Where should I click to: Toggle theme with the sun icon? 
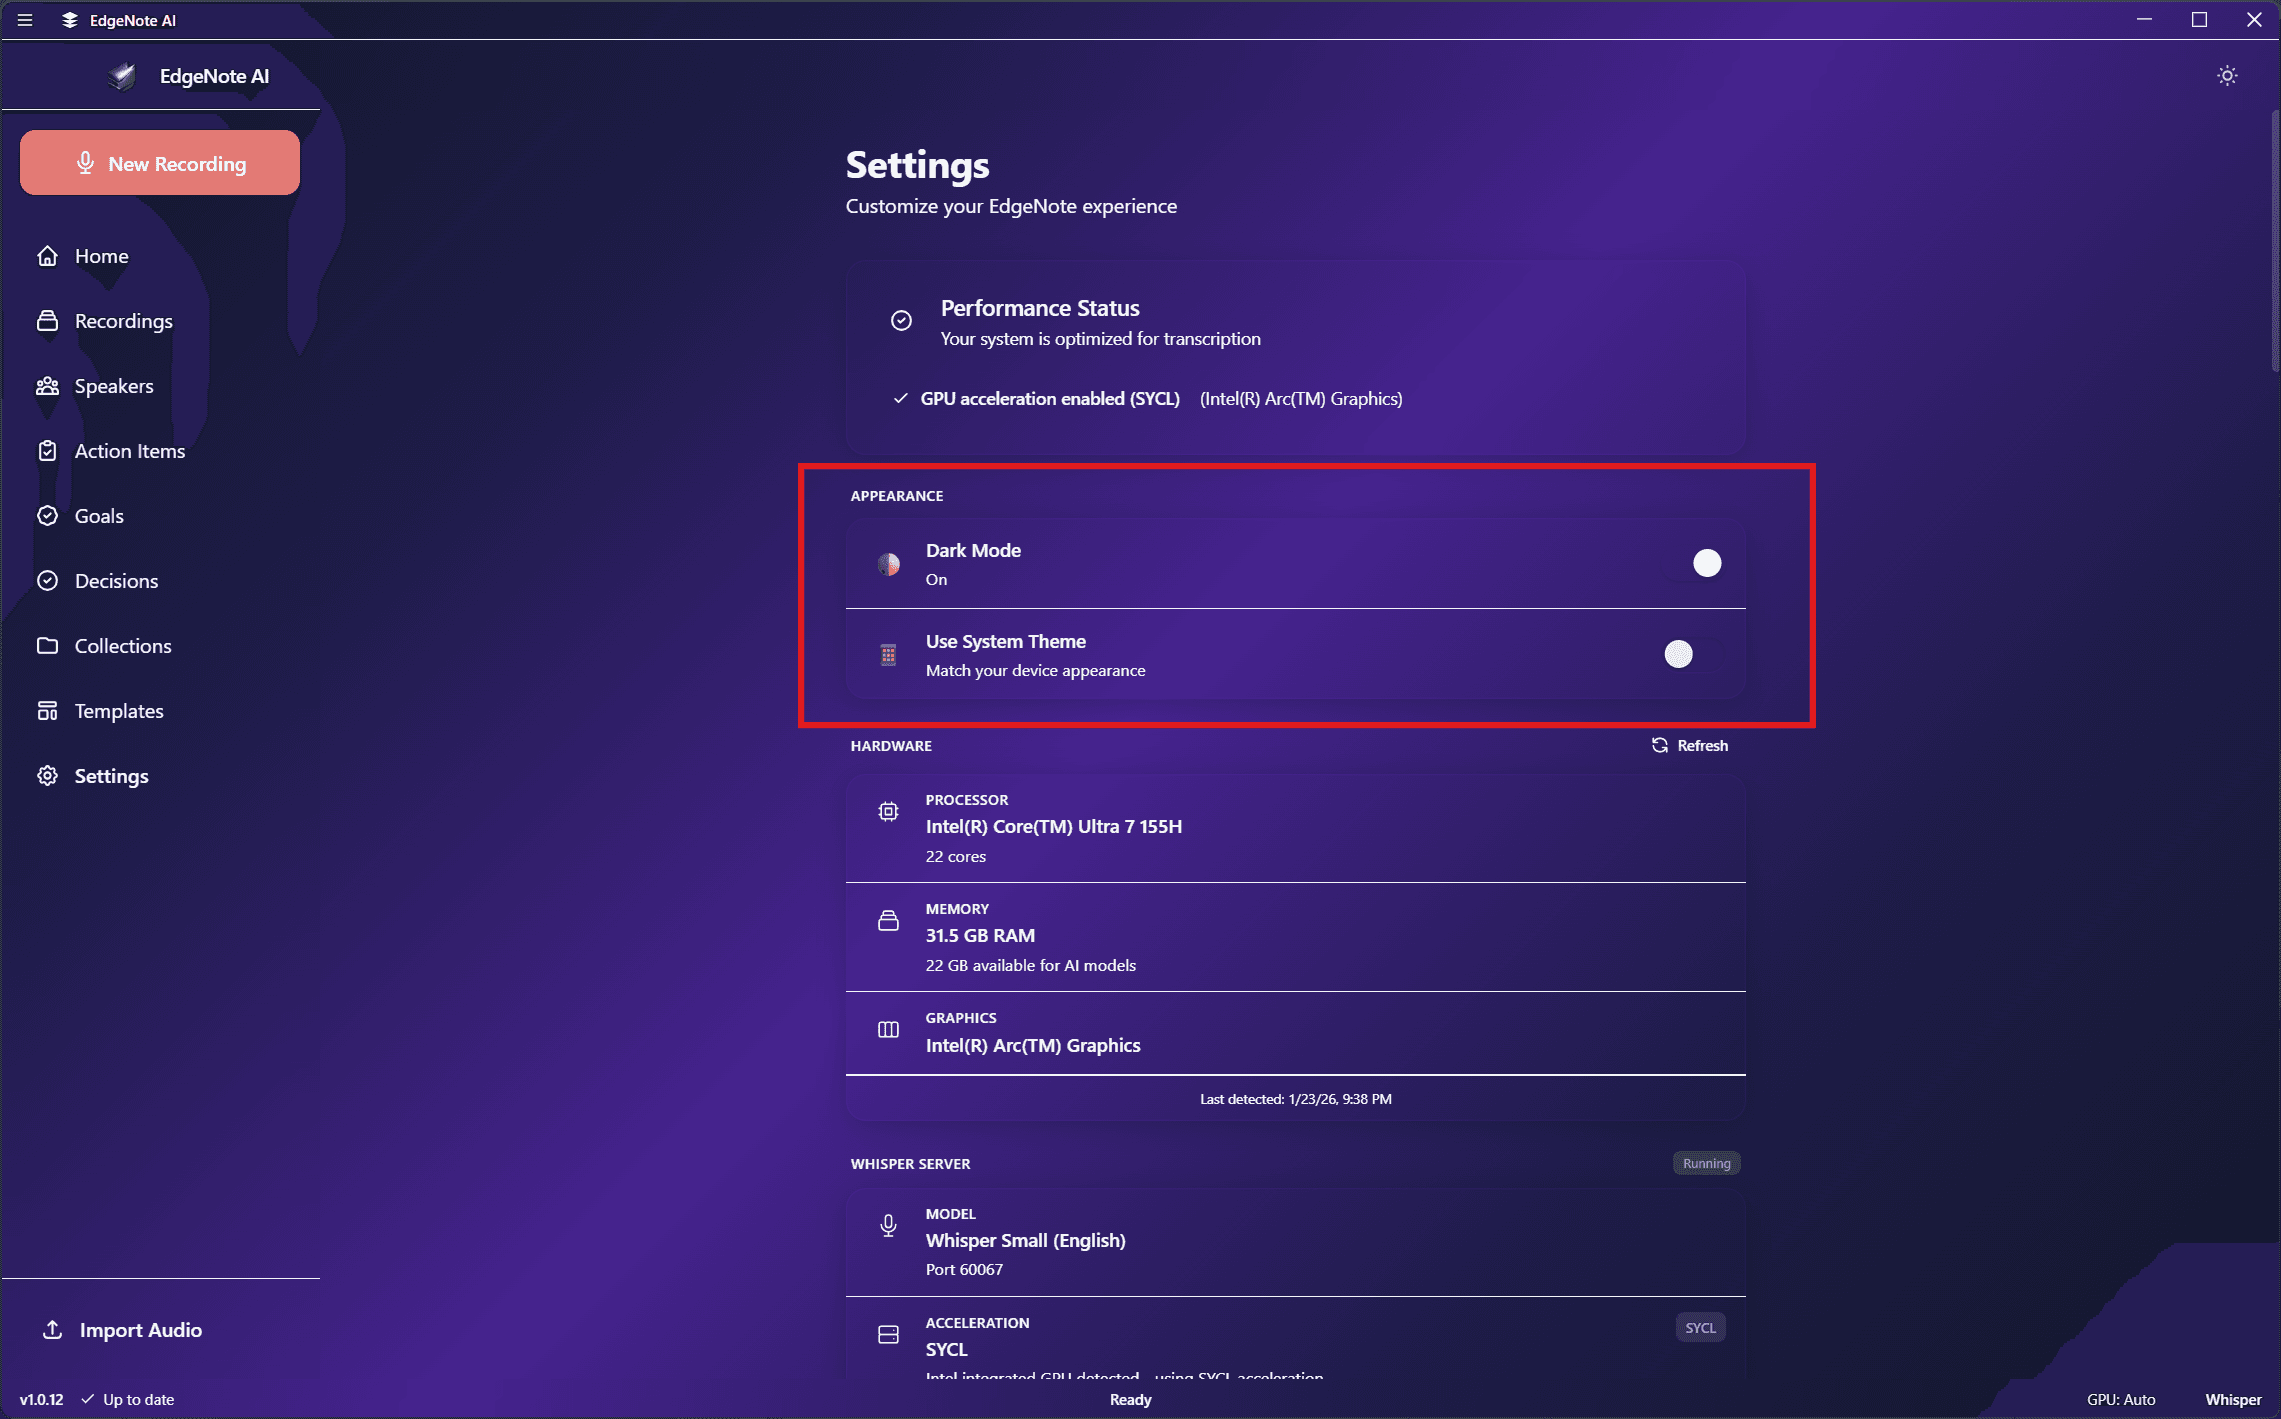pyautogui.click(x=2227, y=75)
